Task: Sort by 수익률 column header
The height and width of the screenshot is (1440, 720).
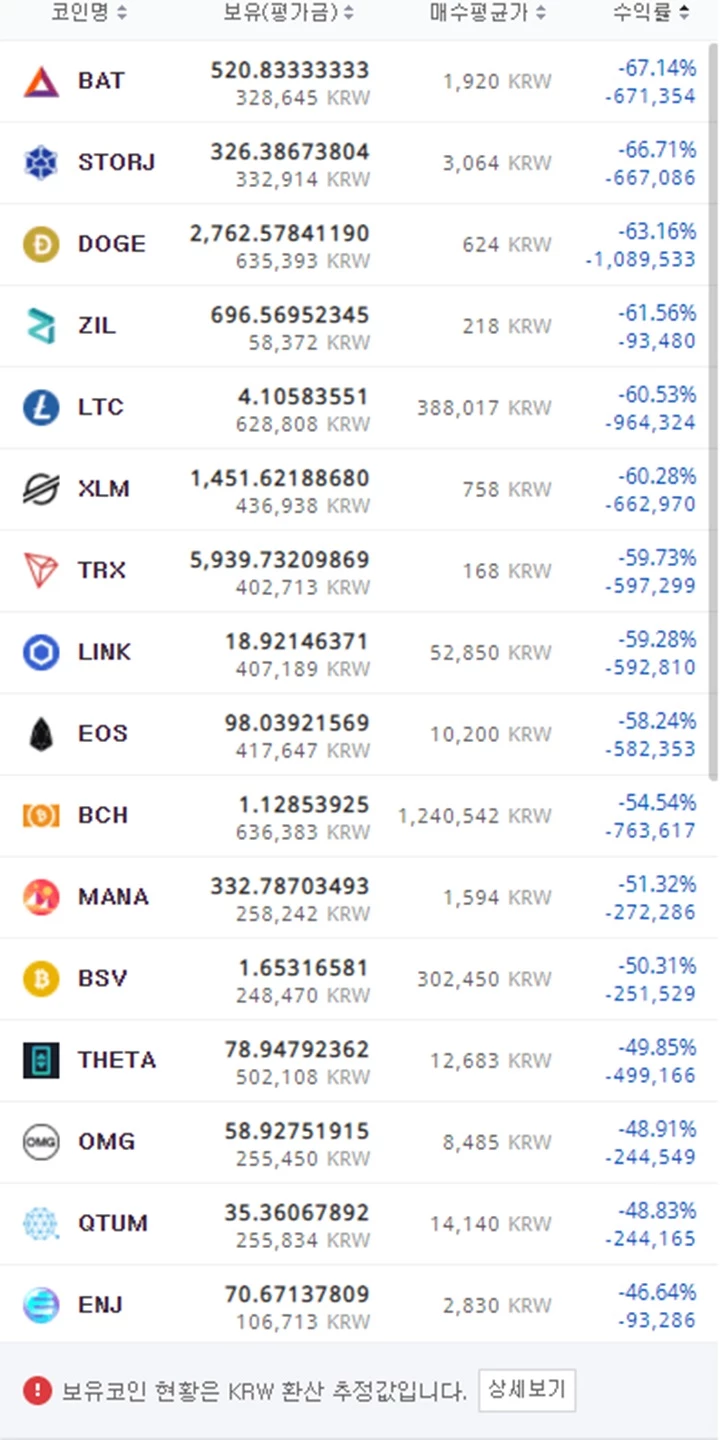Action: click(651, 13)
